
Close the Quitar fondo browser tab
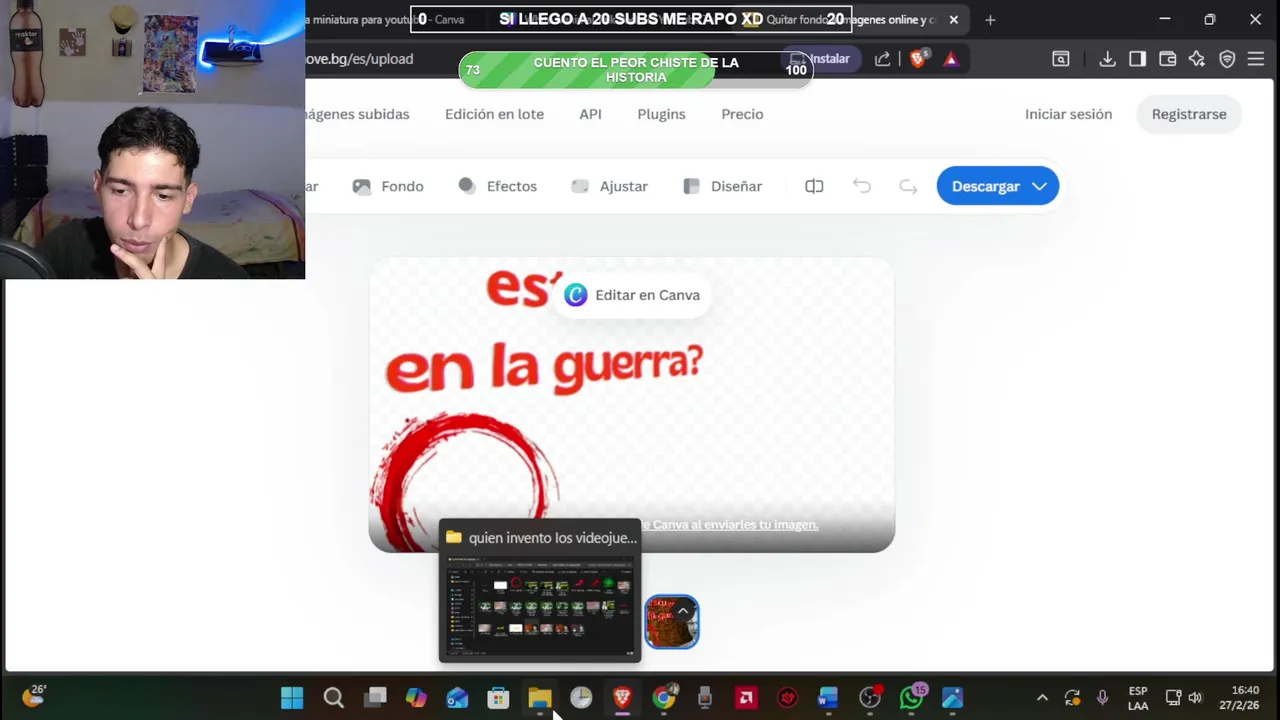pos(953,19)
